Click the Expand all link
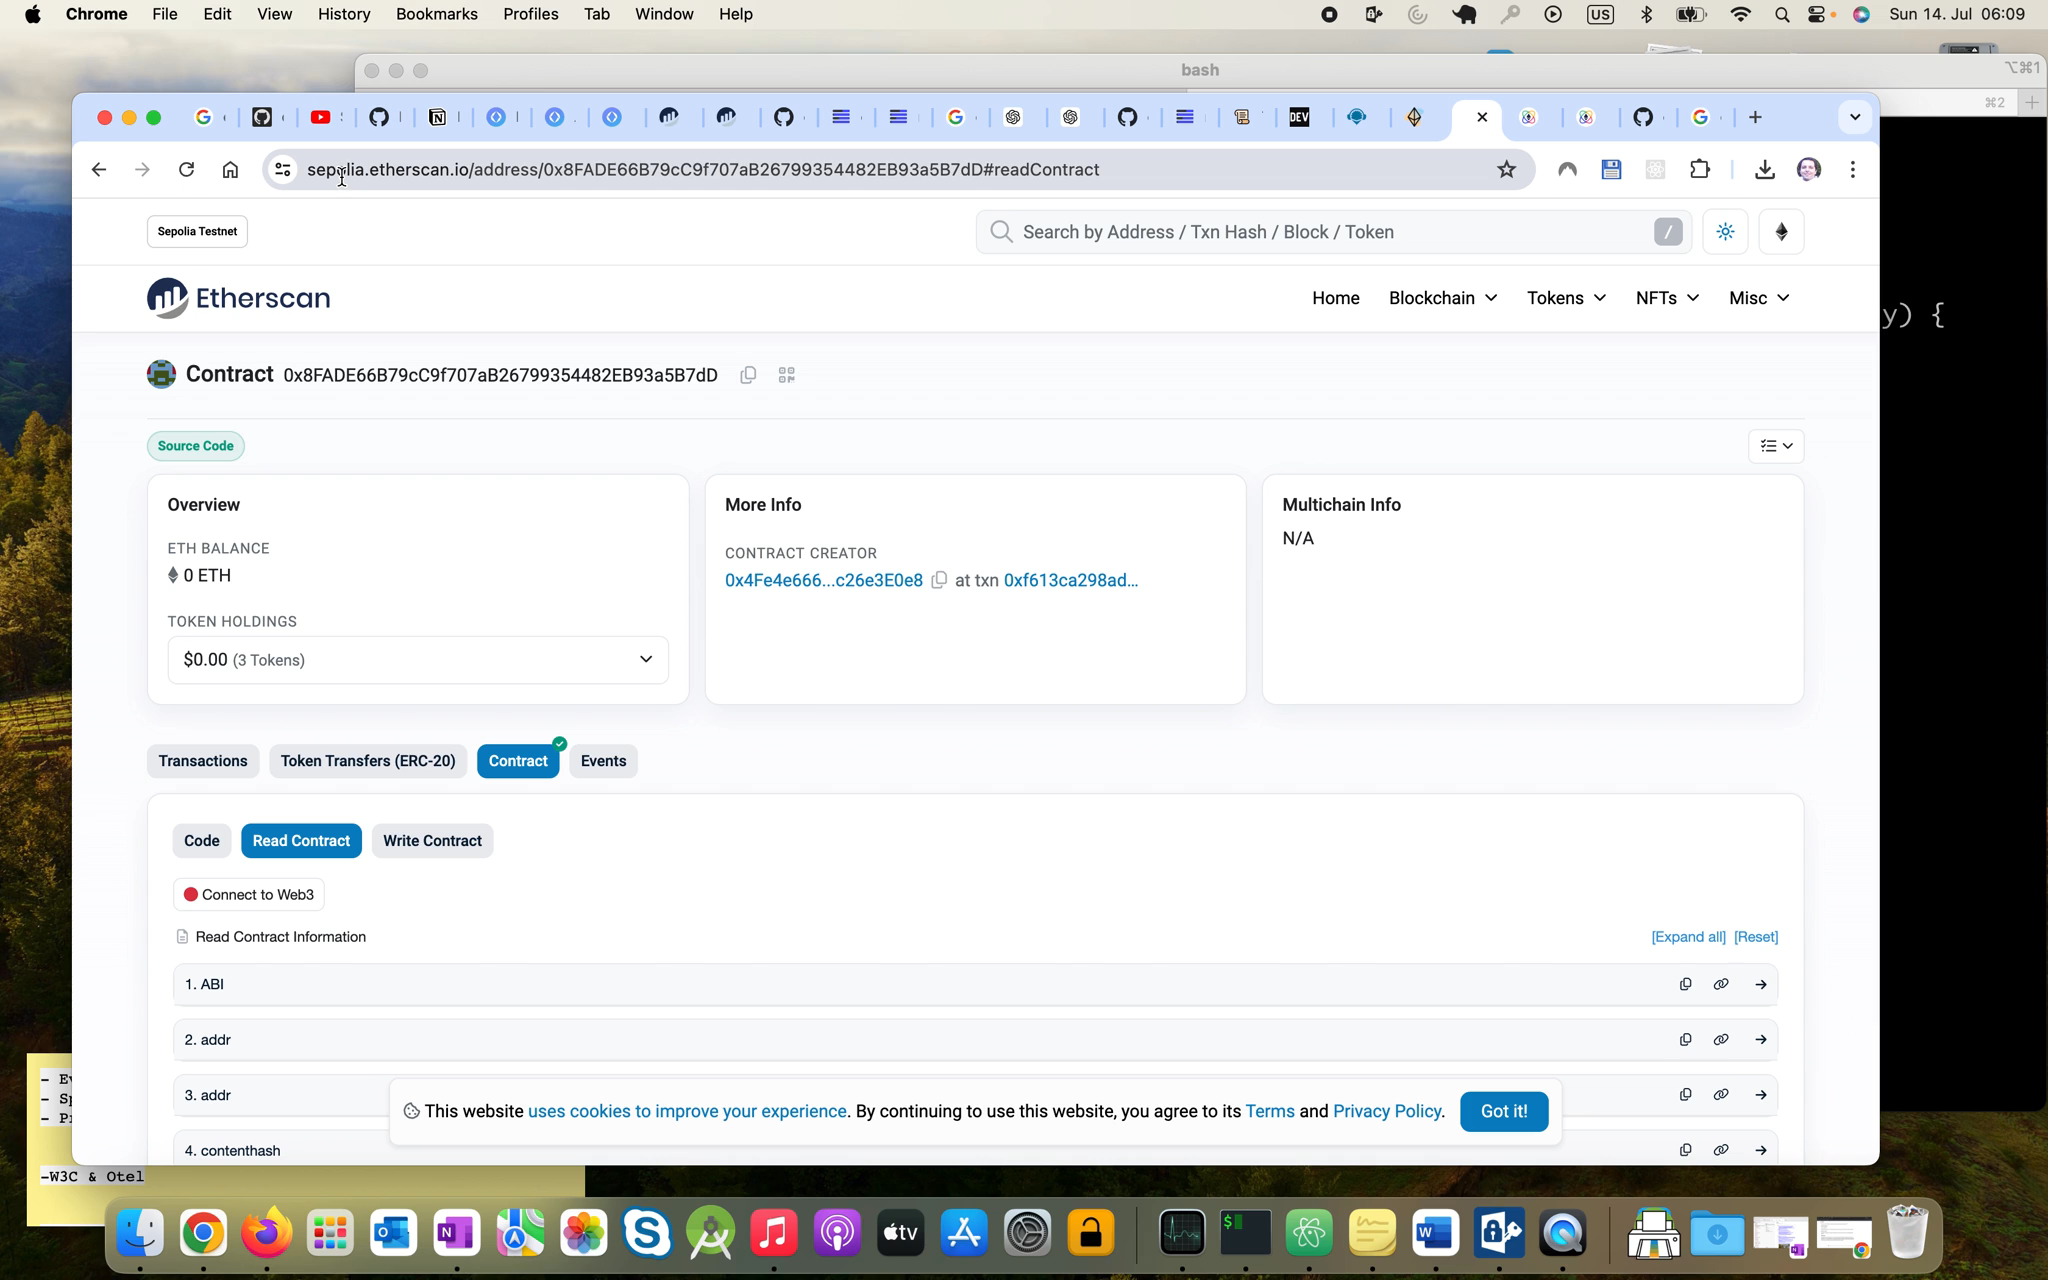 1688,937
